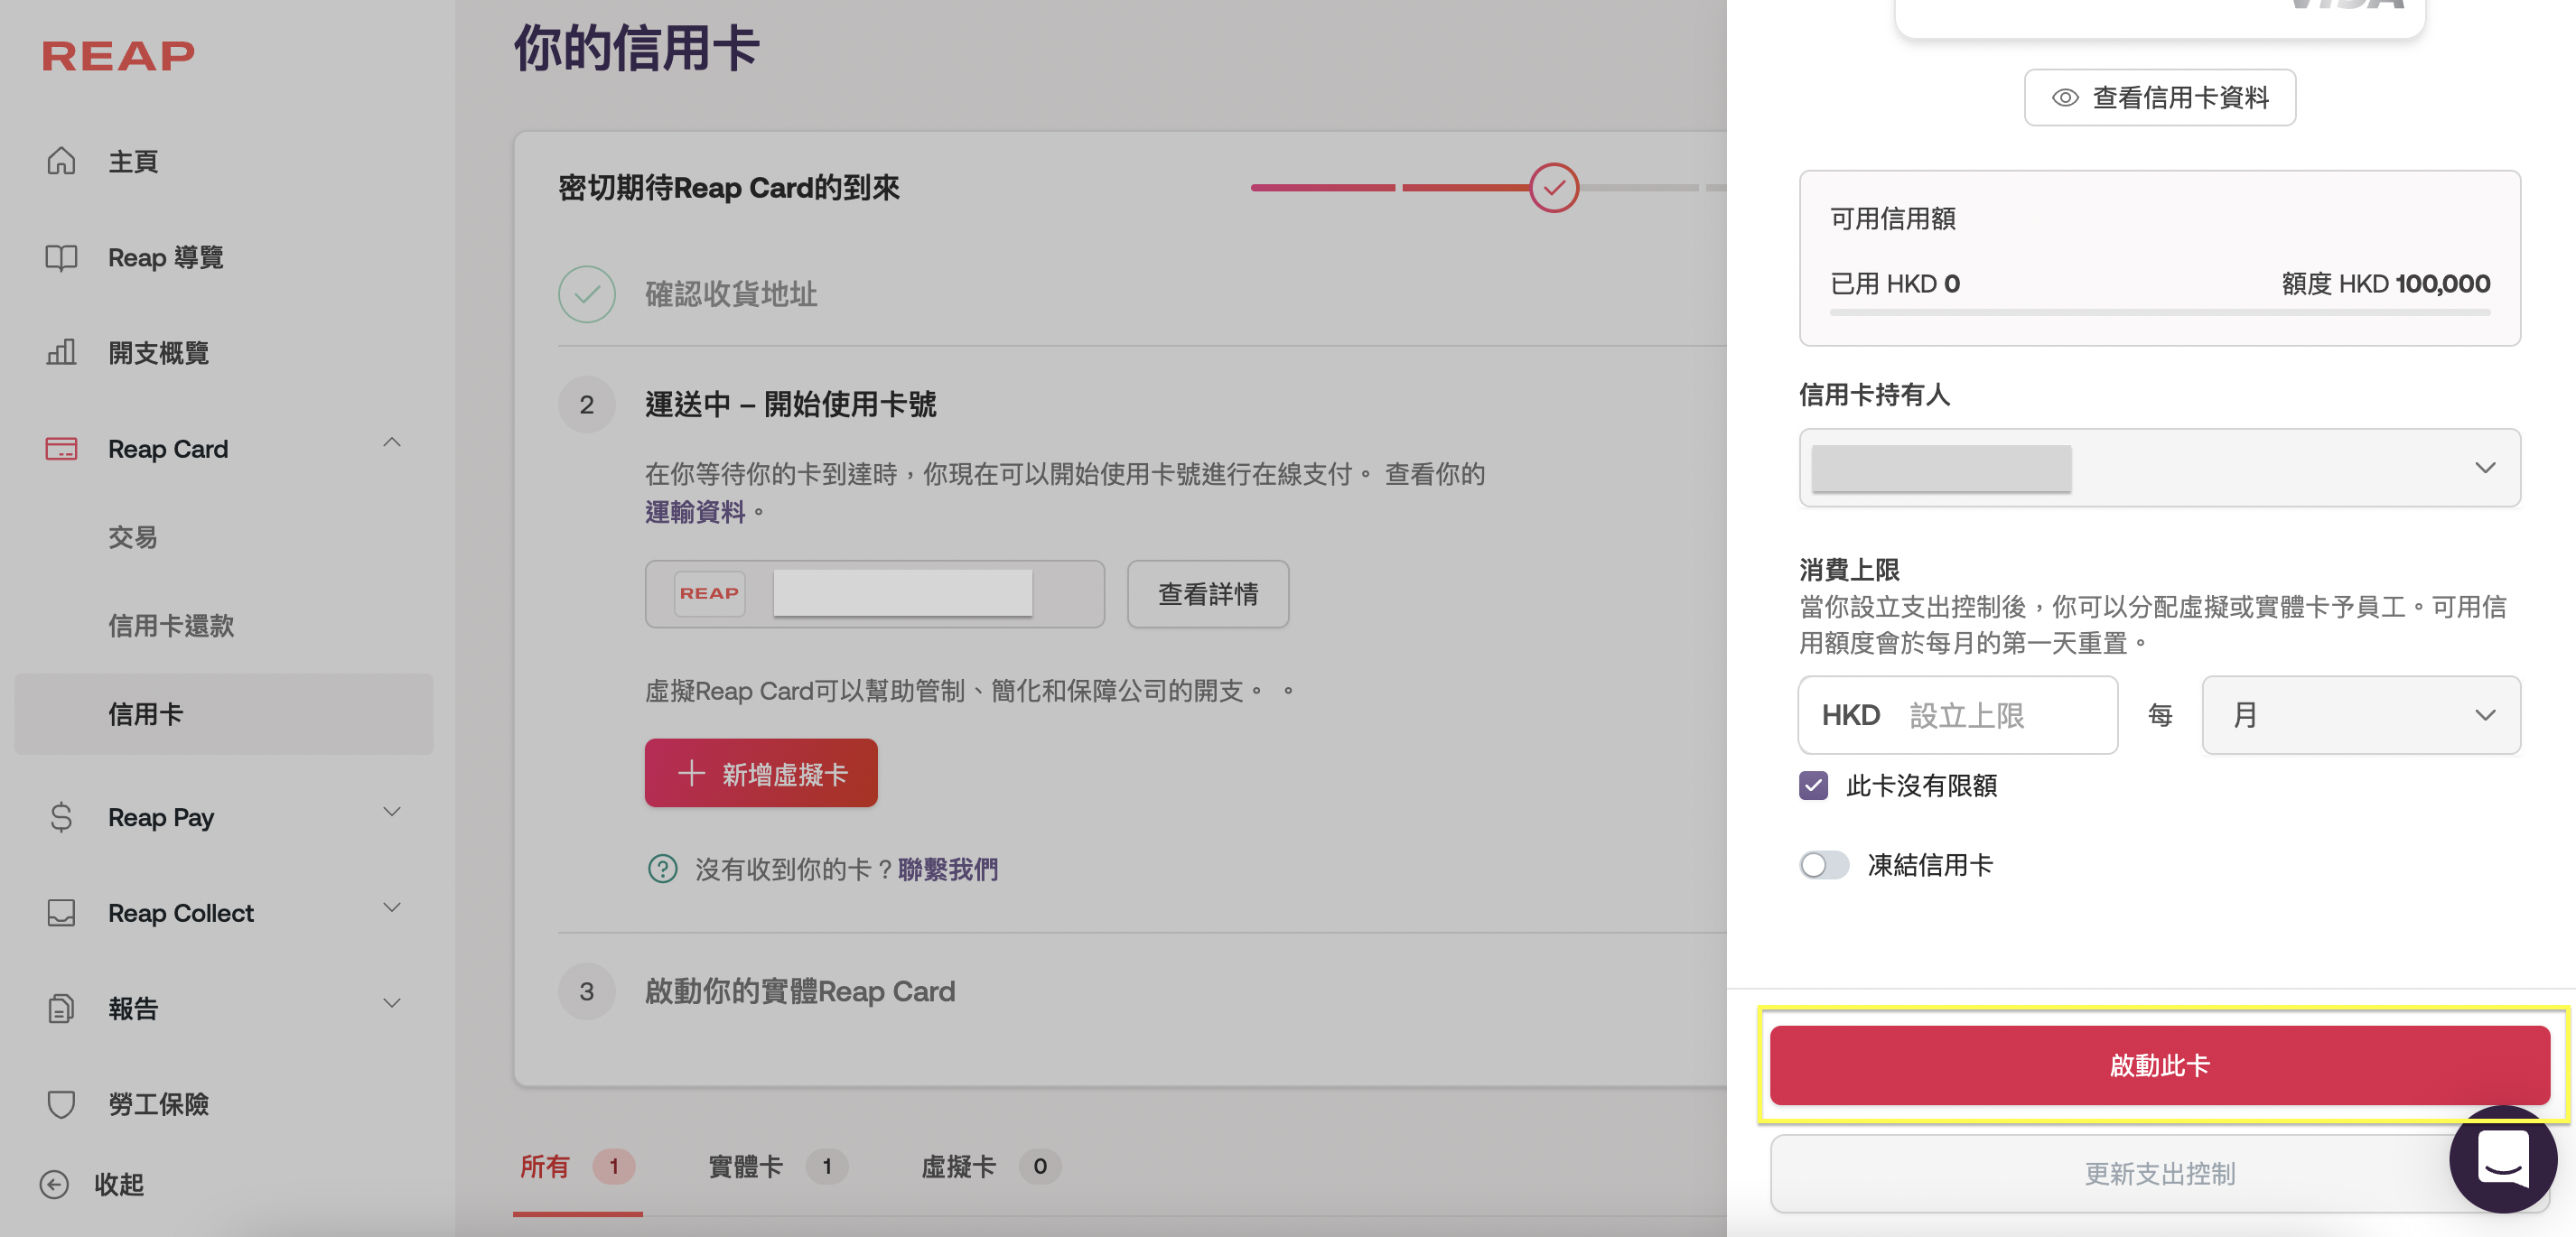Click the 開支概覽 bar chart icon
This screenshot has width=2576, height=1237.
coord(61,352)
